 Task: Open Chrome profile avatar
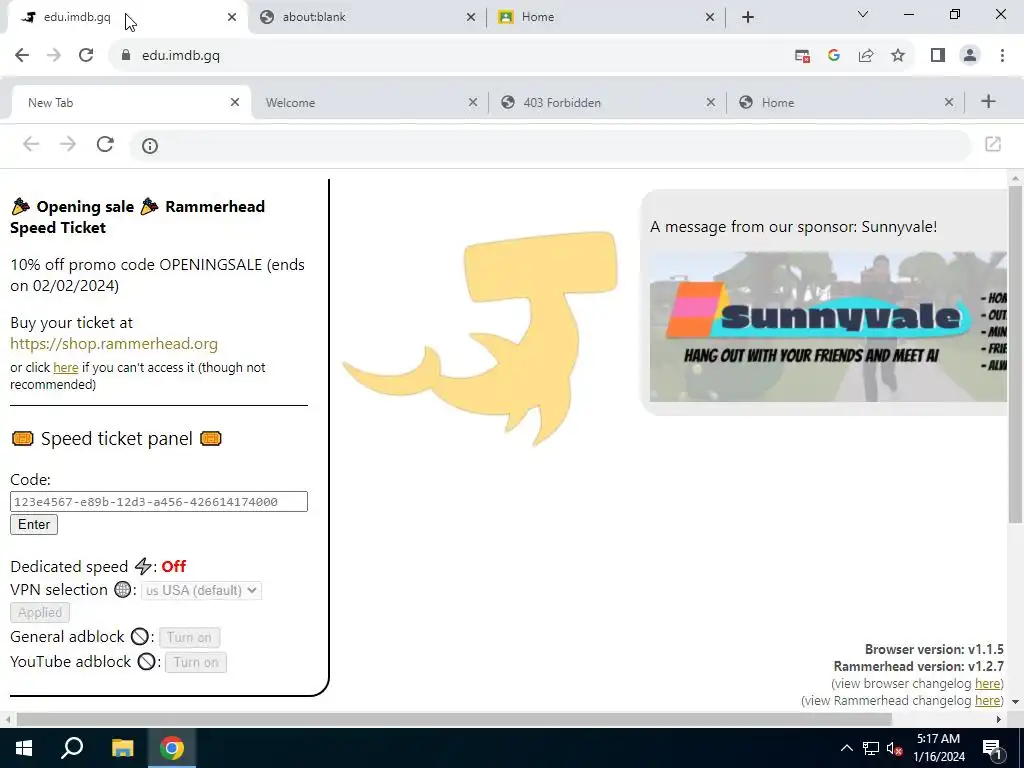point(970,56)
